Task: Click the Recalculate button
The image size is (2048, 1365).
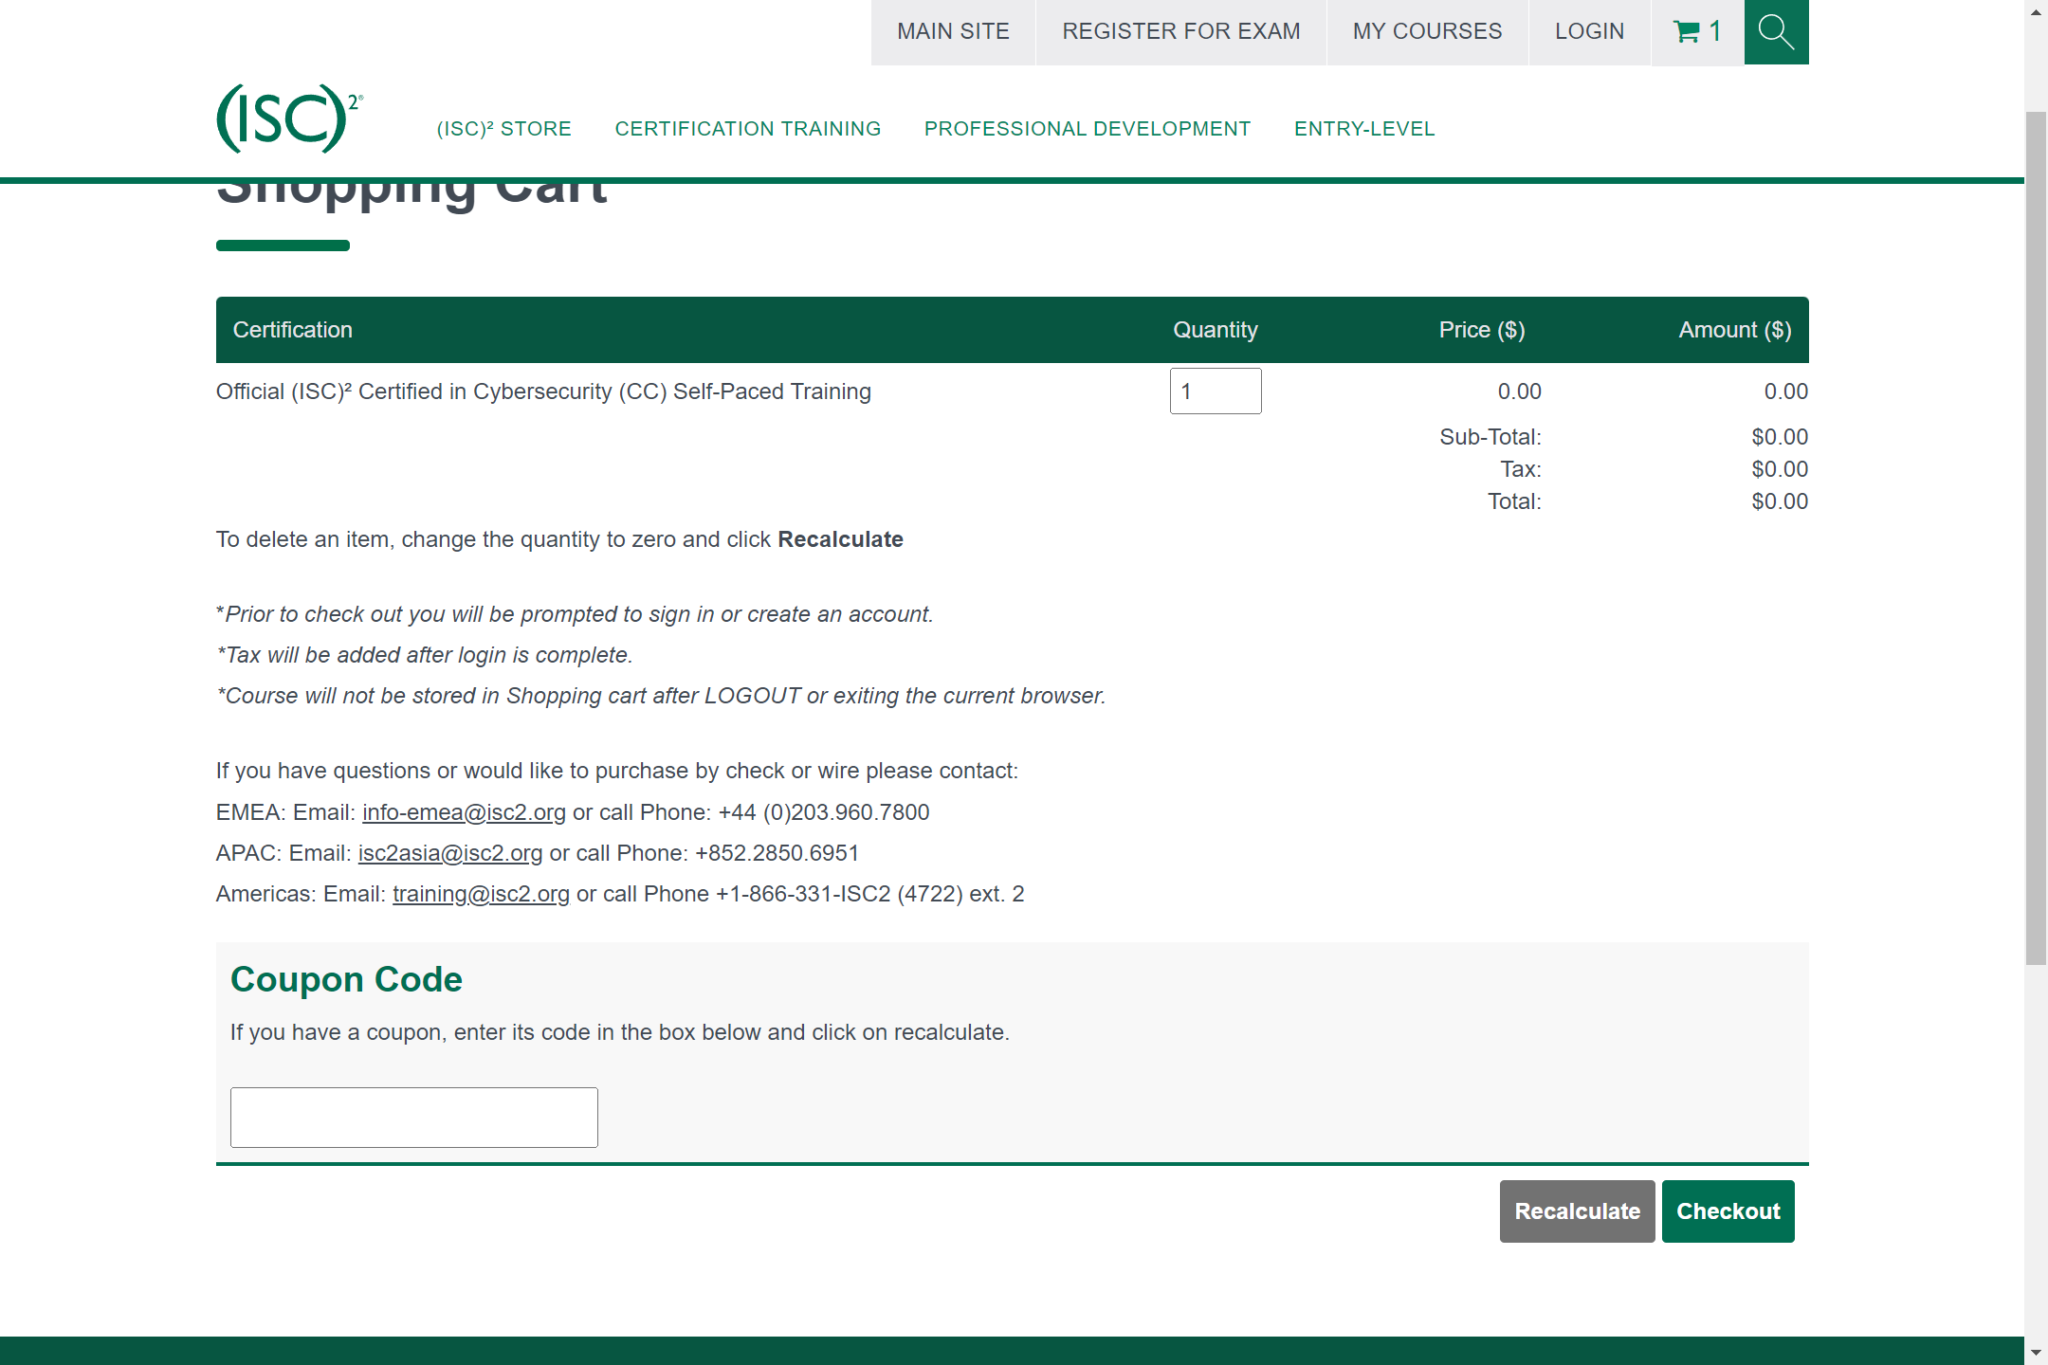Action: pos(1576,1211)
